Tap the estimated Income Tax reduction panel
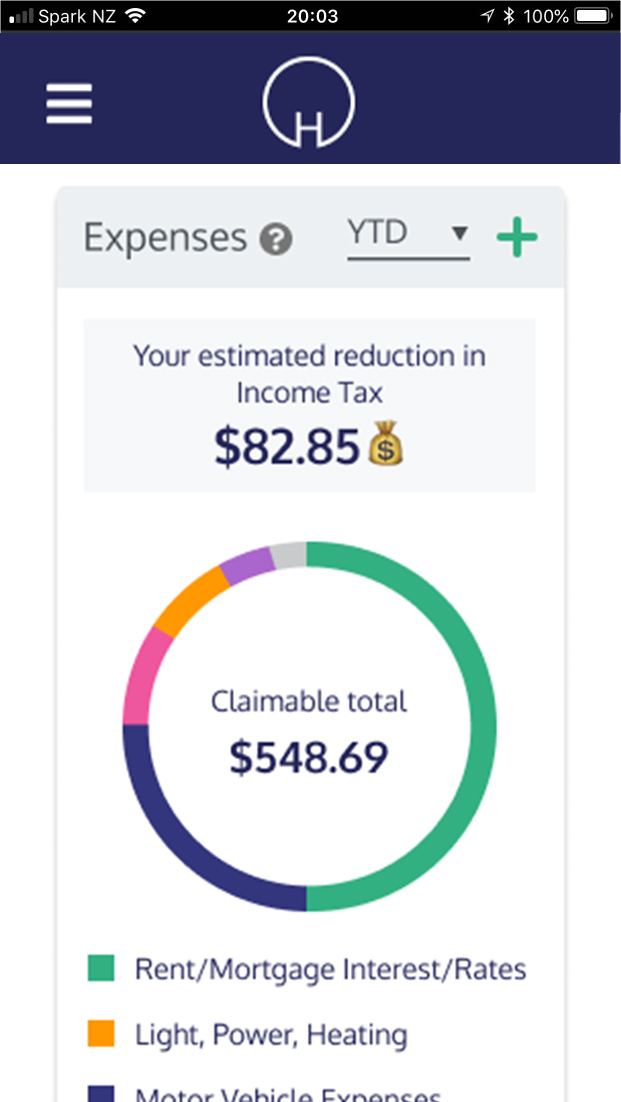 (309, 406)
